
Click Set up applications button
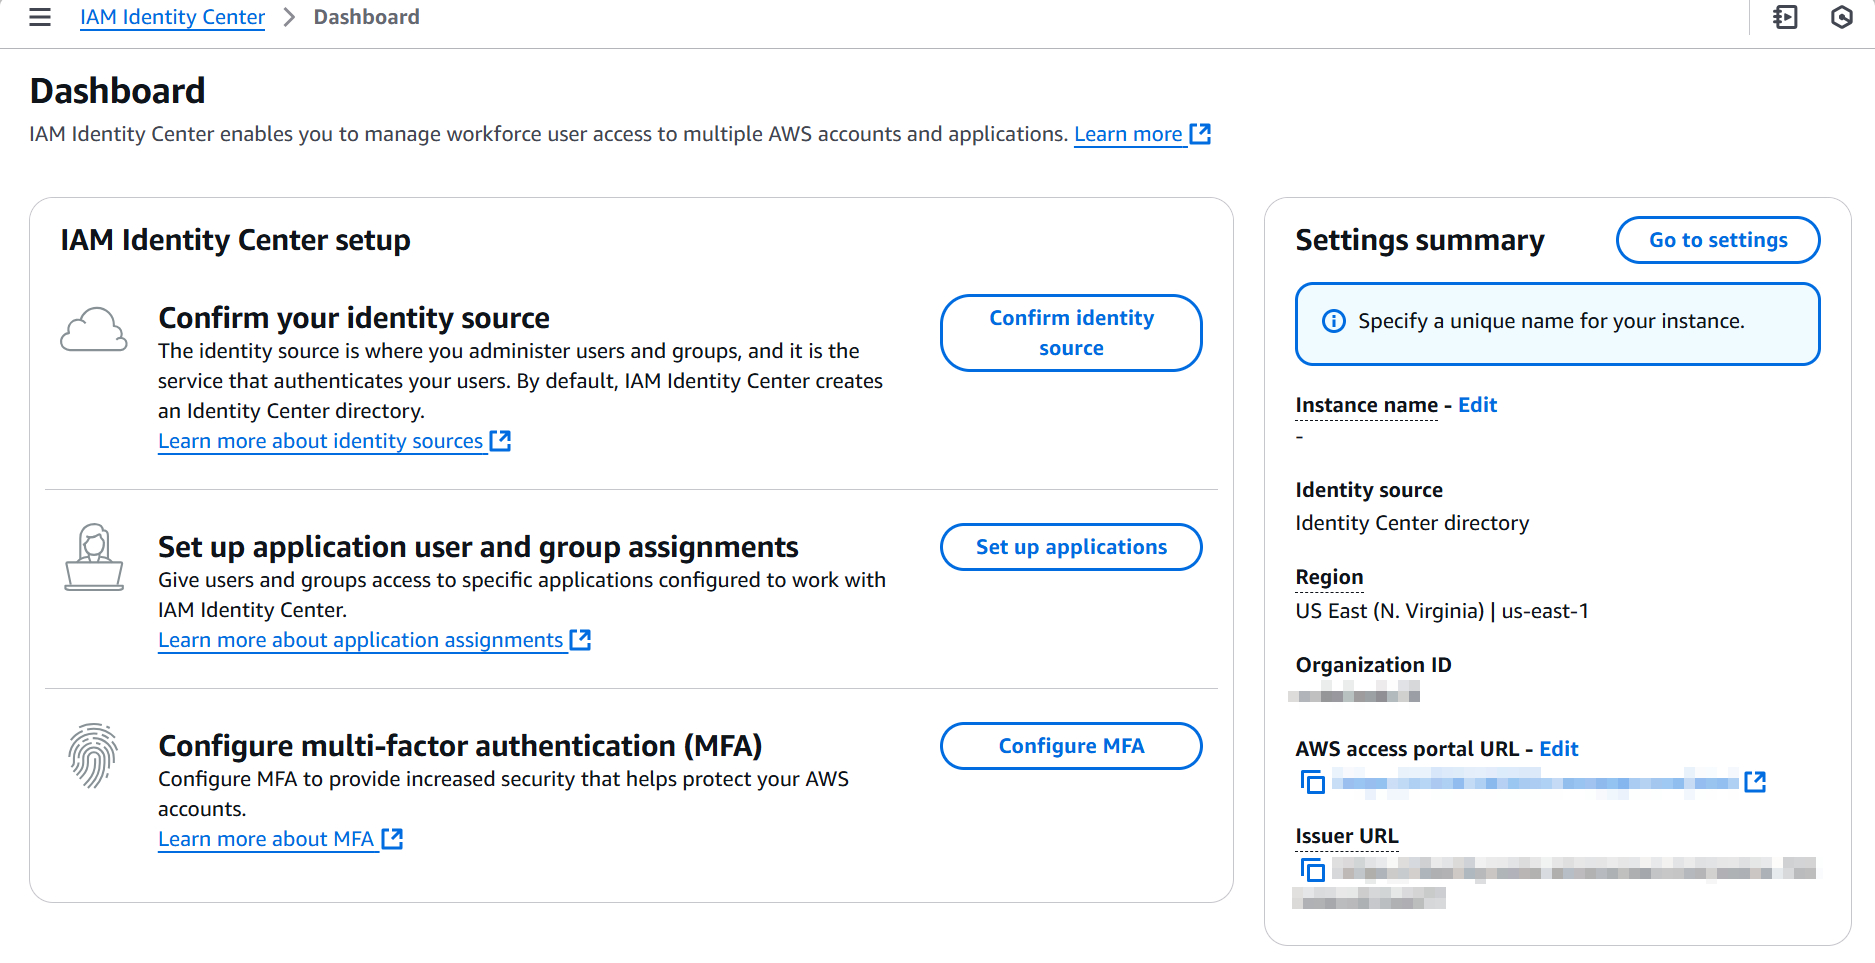[1071, 547]
